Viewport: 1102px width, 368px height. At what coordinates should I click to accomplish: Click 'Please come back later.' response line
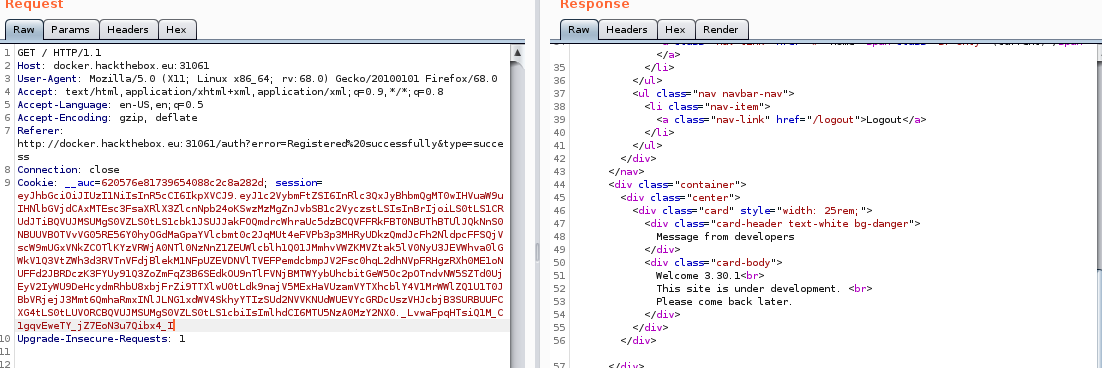click(725, 301)
